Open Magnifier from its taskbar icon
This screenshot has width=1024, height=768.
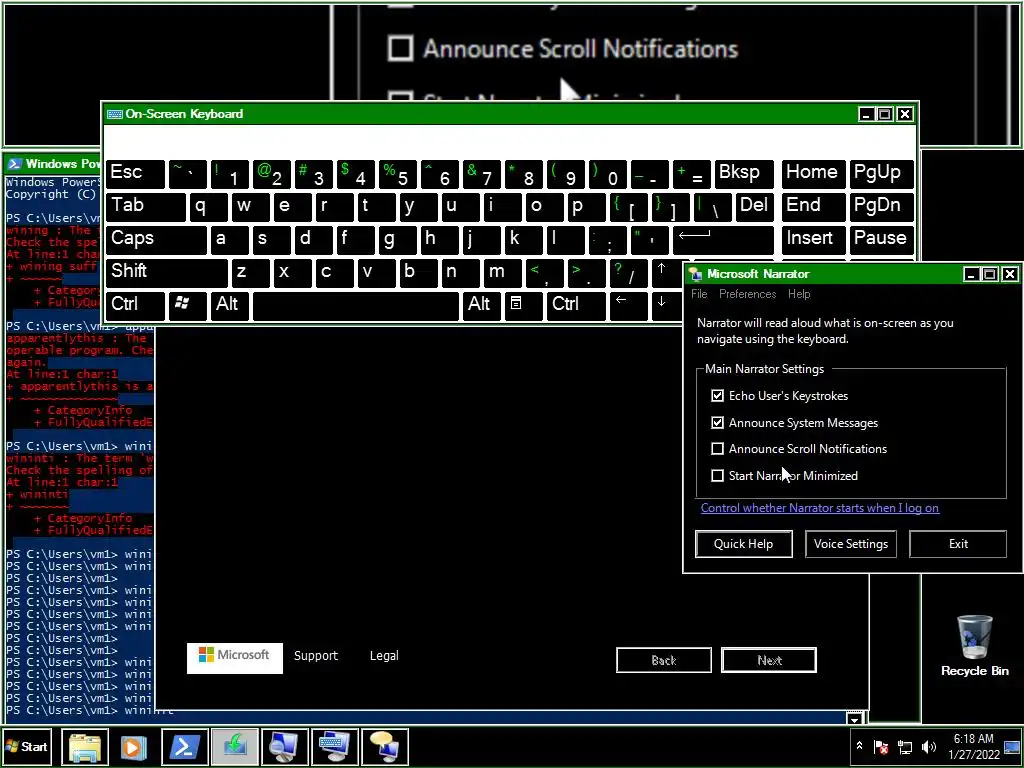coord(285,747)
